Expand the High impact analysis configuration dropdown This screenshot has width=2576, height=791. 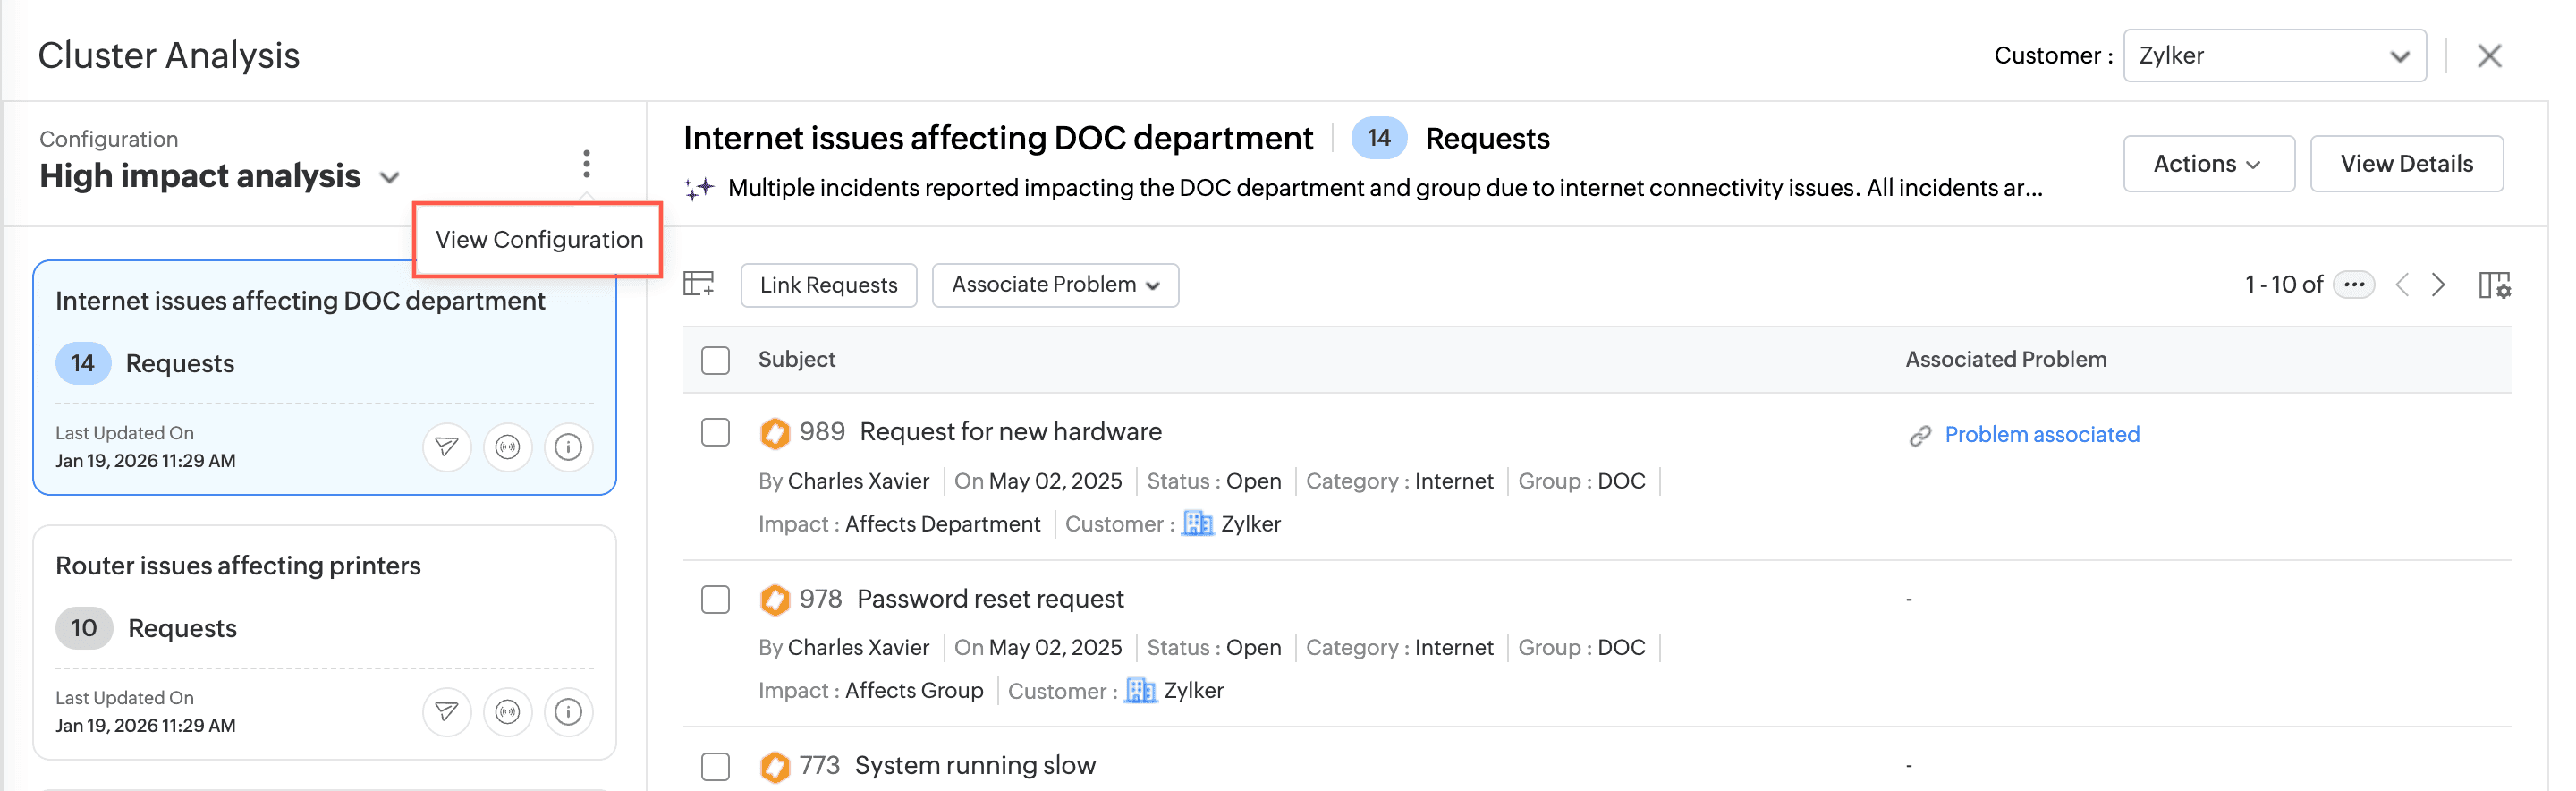(x=390, y=178)
